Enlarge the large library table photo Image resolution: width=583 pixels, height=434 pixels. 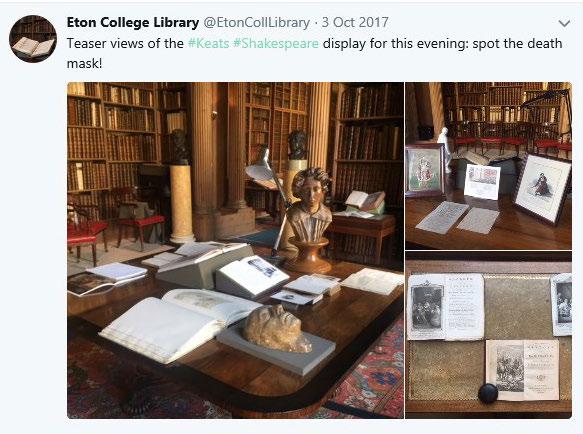pyautogui.click(x=235, y=250)
